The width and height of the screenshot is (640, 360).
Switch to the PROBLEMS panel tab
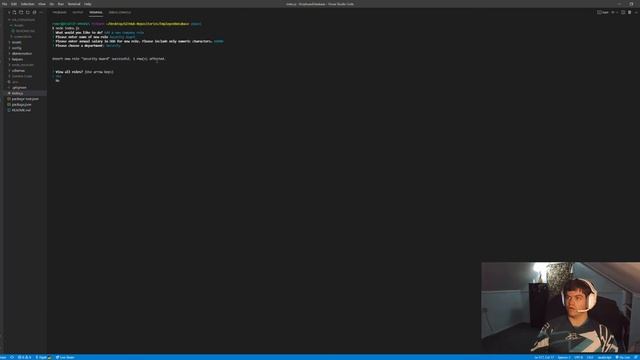tap(59, 12)
